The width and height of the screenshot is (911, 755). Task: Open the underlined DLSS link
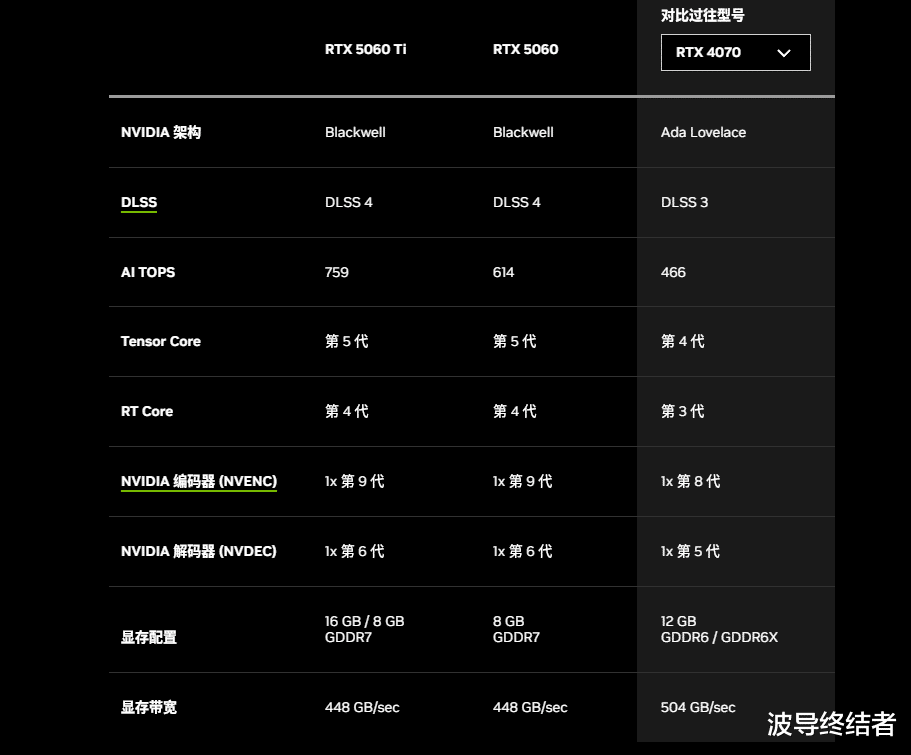coord(139,202)
